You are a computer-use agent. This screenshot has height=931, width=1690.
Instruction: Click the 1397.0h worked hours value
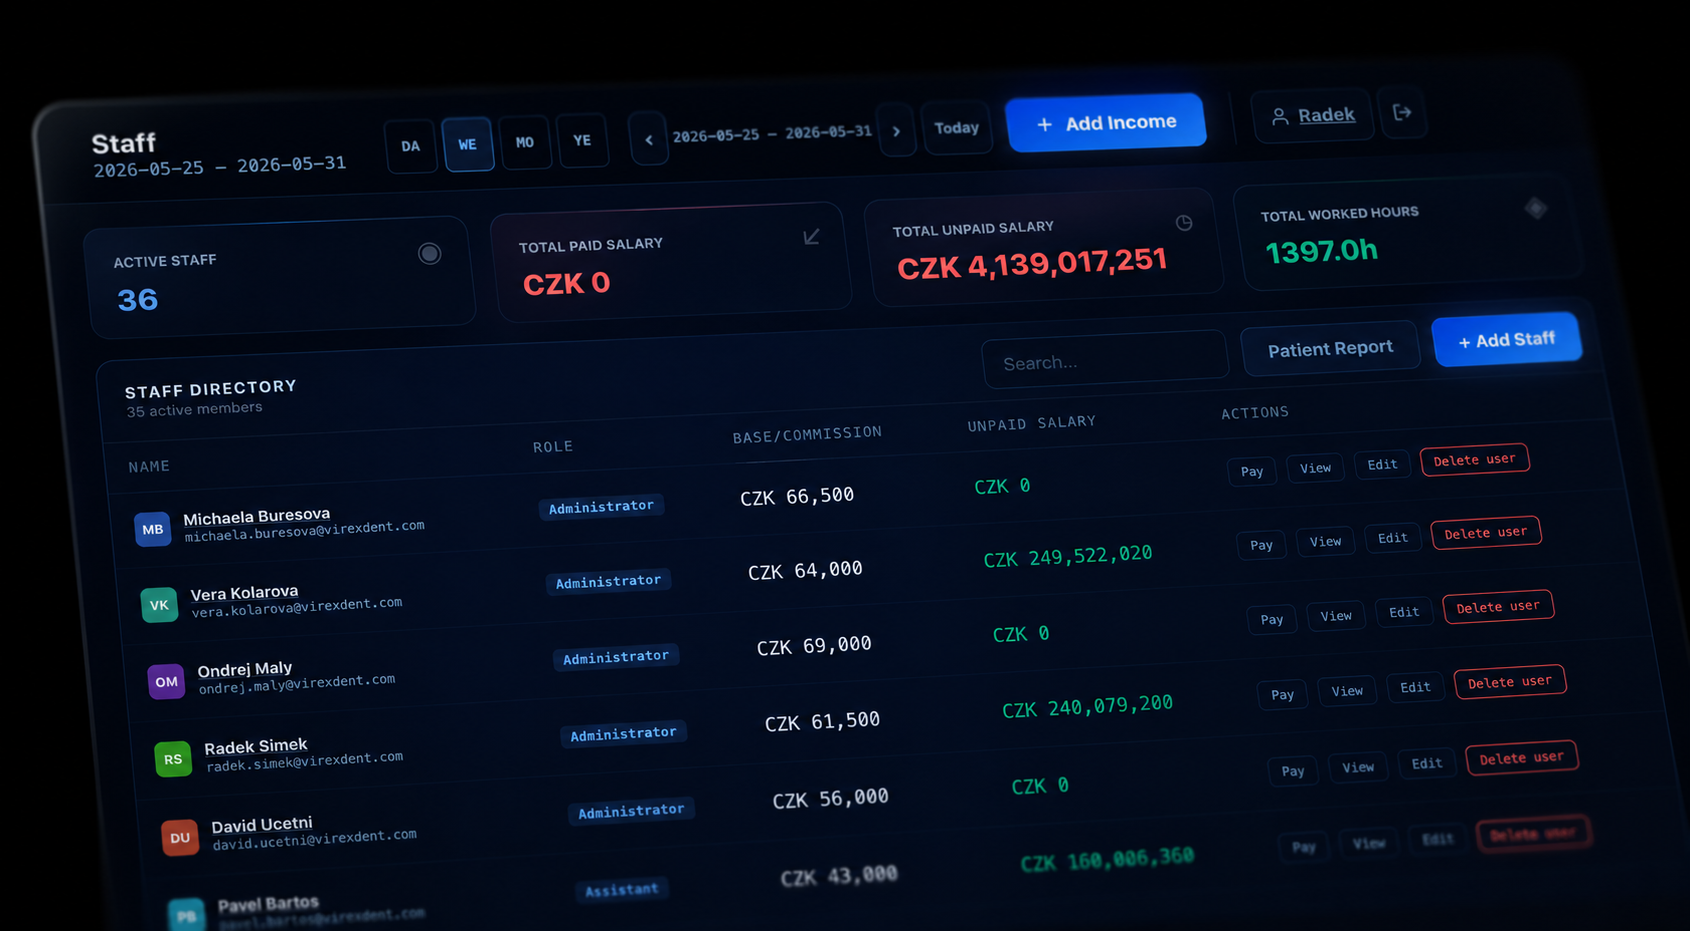coord(1322,251)
